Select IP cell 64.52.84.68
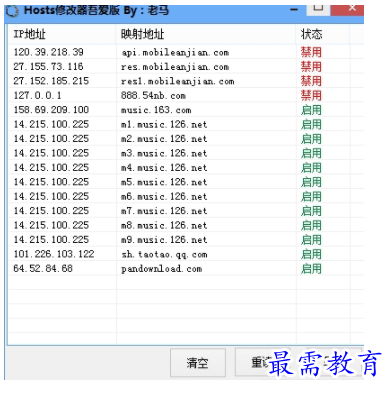This screenshot has width=390, height=395. pyautogui.click(x=43, y=268)
